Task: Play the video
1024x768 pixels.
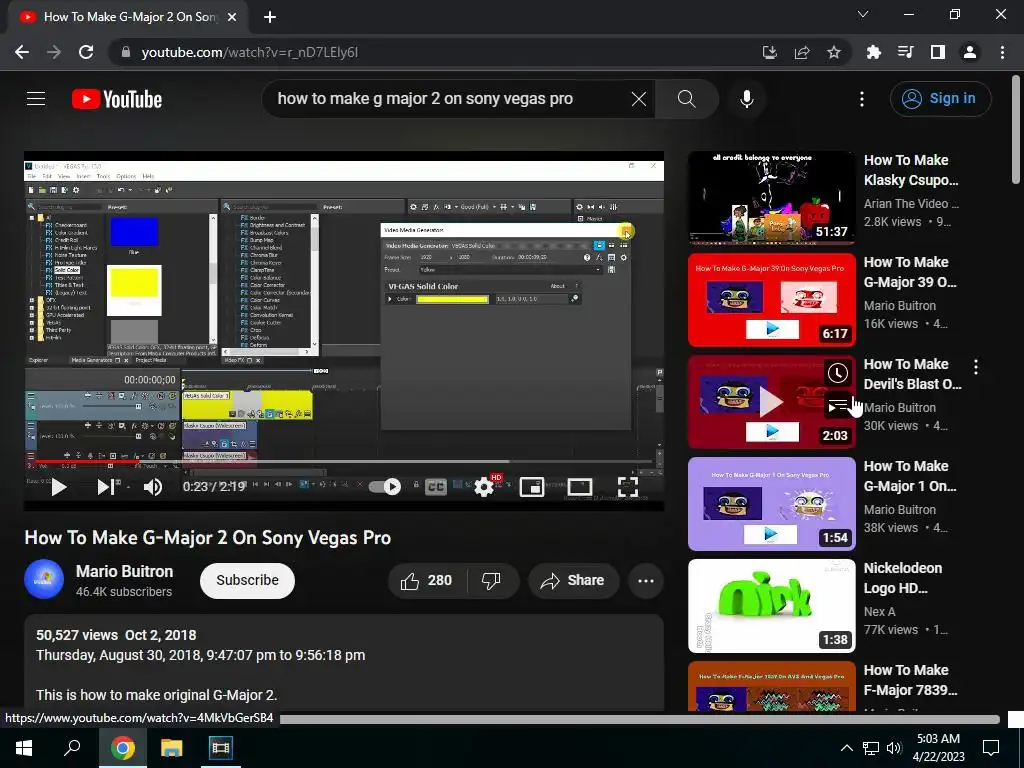Action: 59,487
